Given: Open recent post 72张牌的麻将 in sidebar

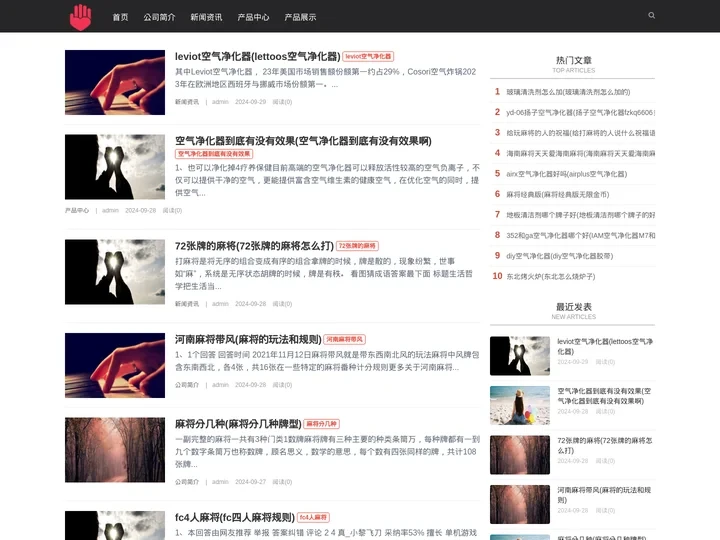Looking at the screenshot, I should 604,446.
